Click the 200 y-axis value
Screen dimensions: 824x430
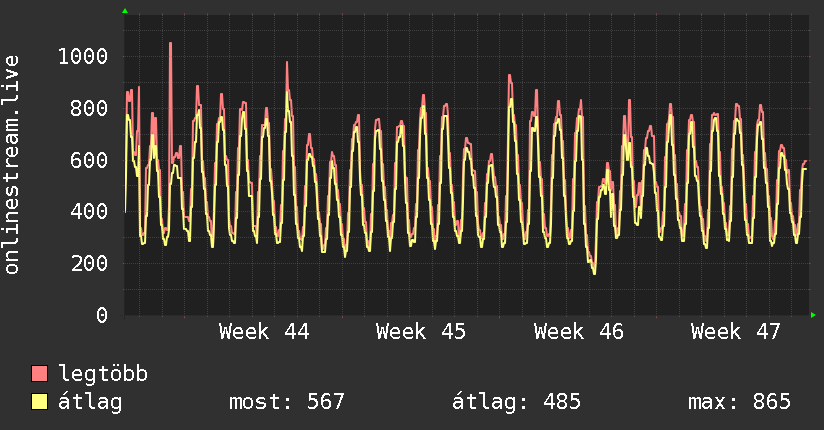click(x=89, y=263)
